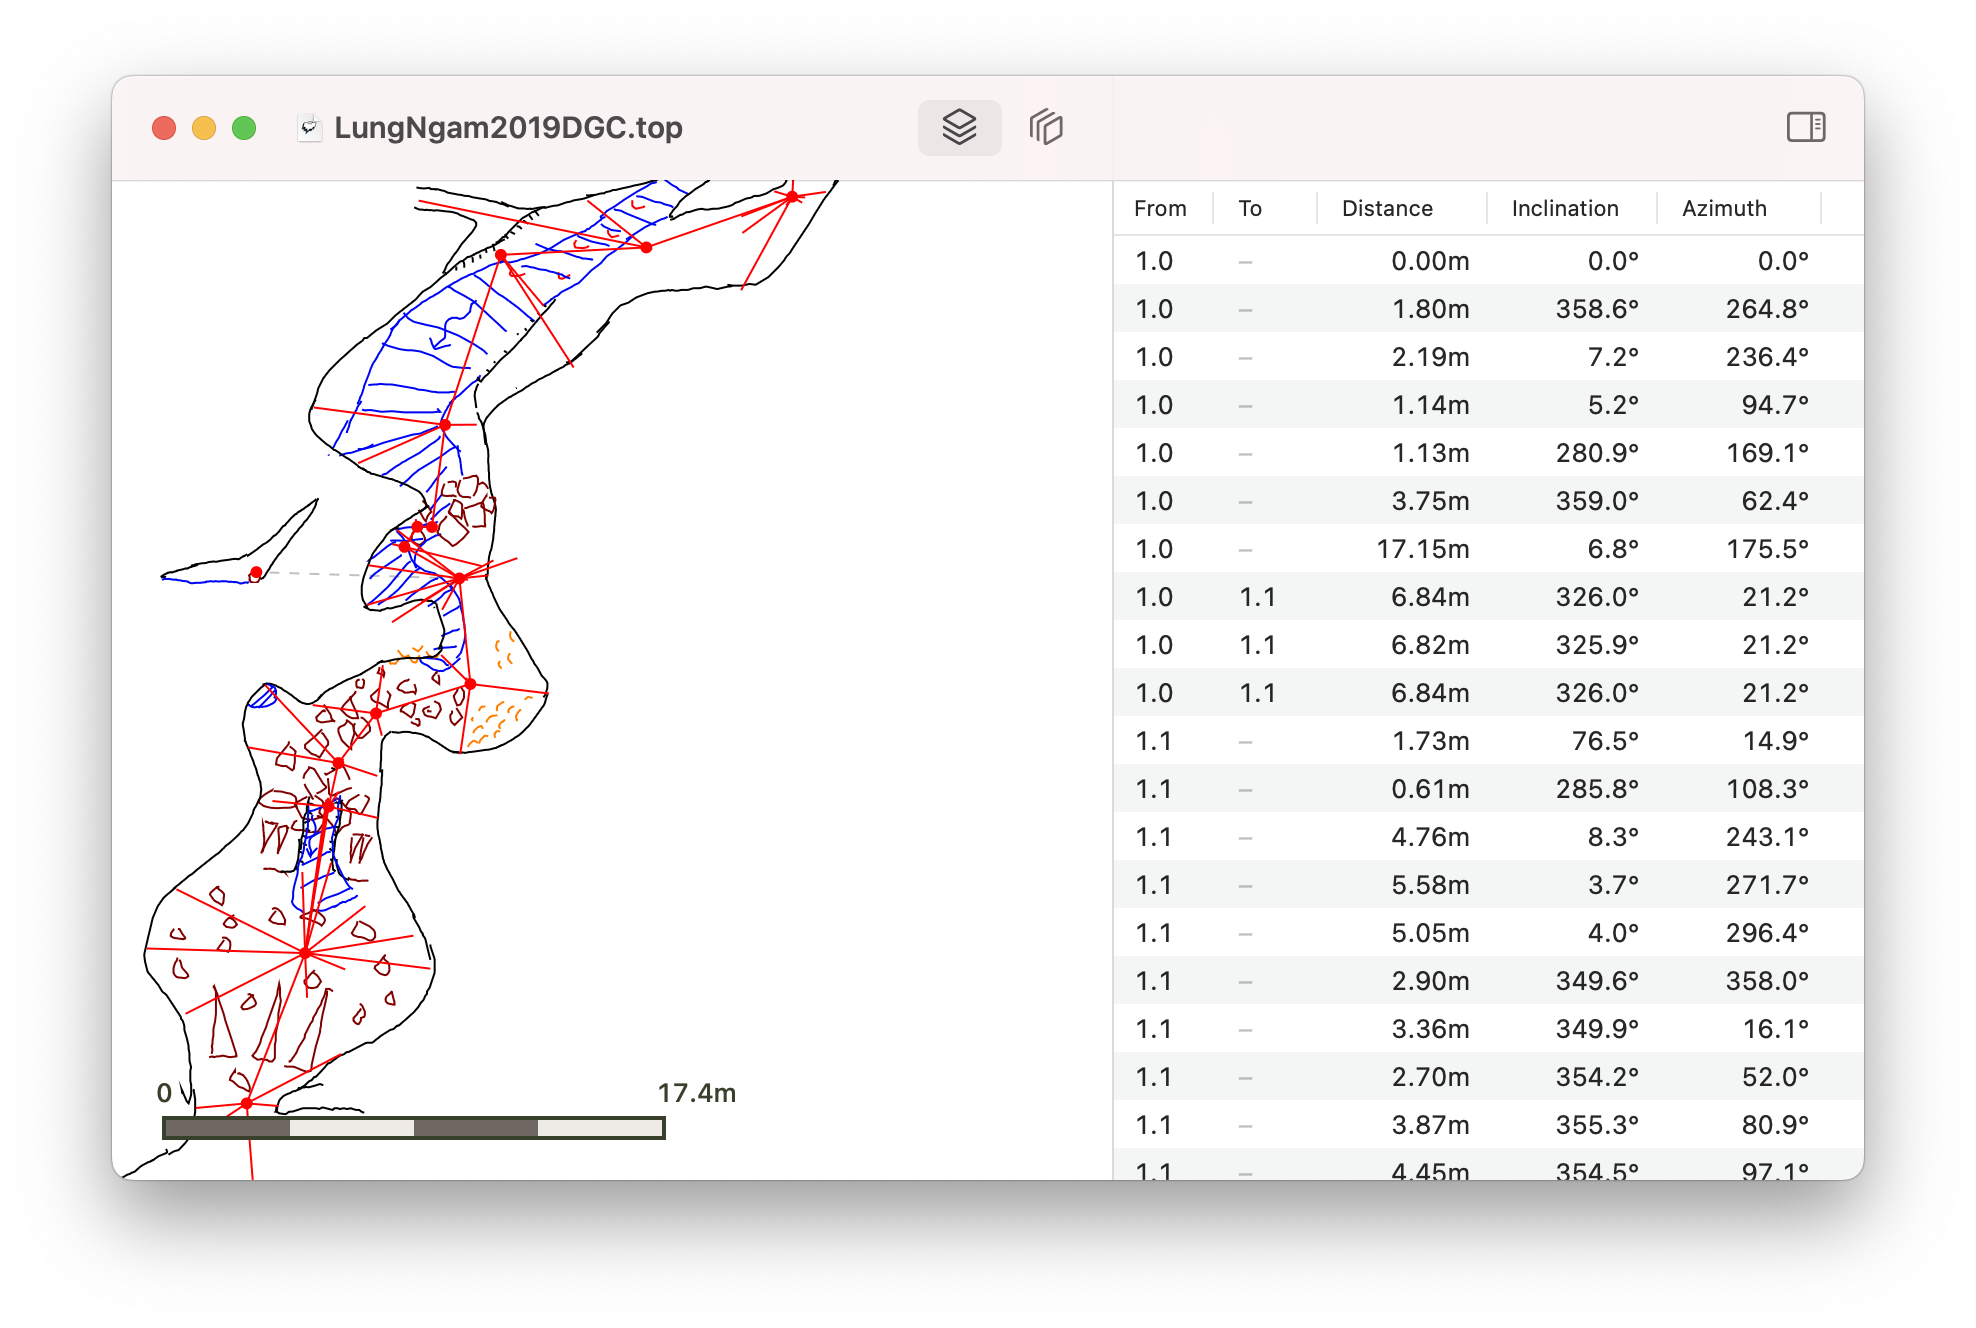Click the Azimuth column header
Viewport: 1976px width, 1328px height.
pyautogui.click(x=1723, y=208)
